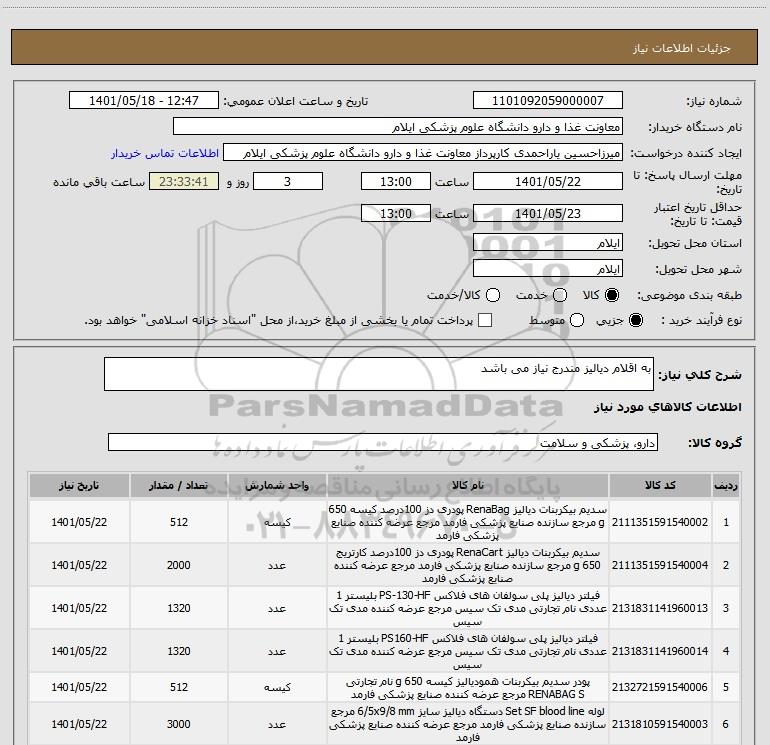Click the PS160-HF dialysis filter name

468,651
